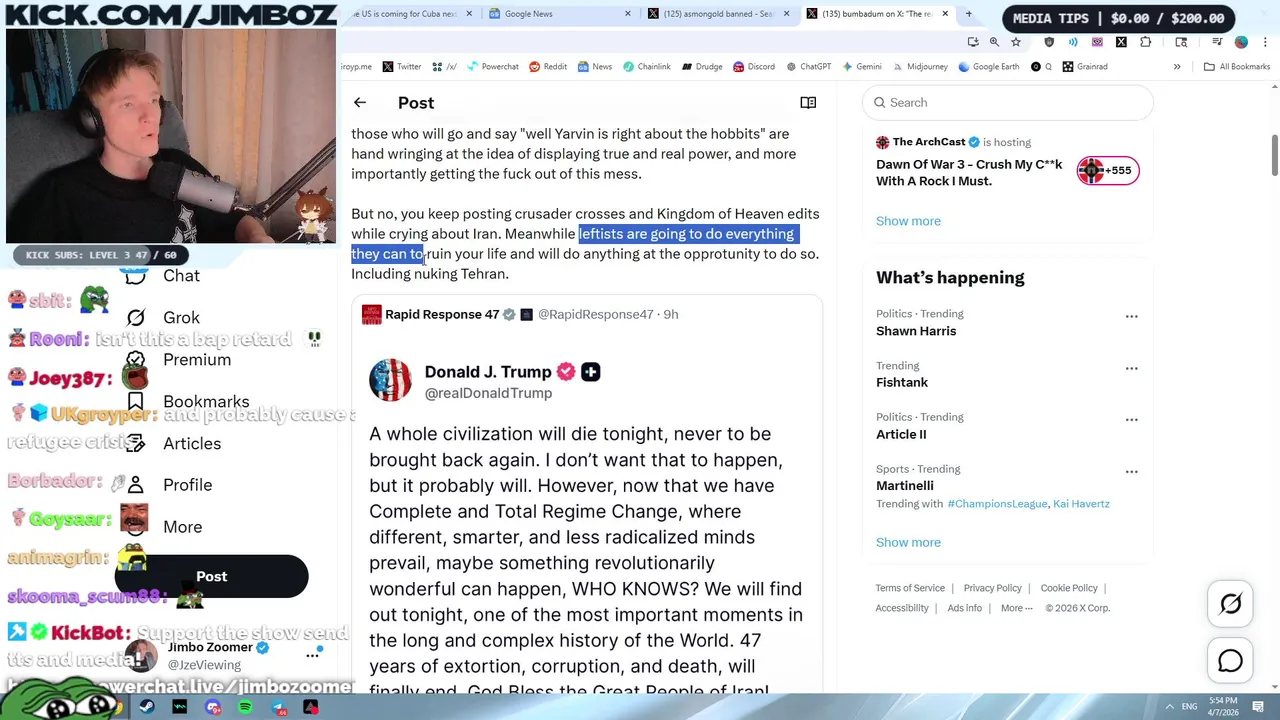
Task: Open a new browser tab
Action: (x=968, y=14)
